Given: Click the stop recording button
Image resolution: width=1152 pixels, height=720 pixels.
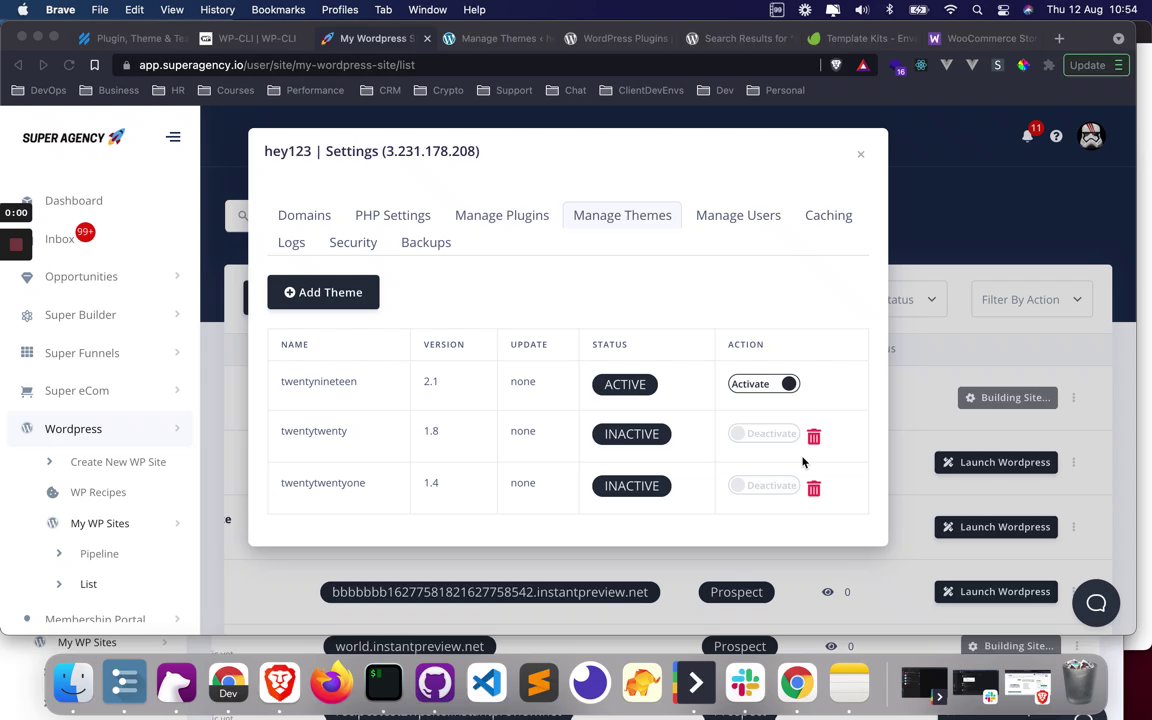Looking at the screenshot, I should (x=16, y=244).
